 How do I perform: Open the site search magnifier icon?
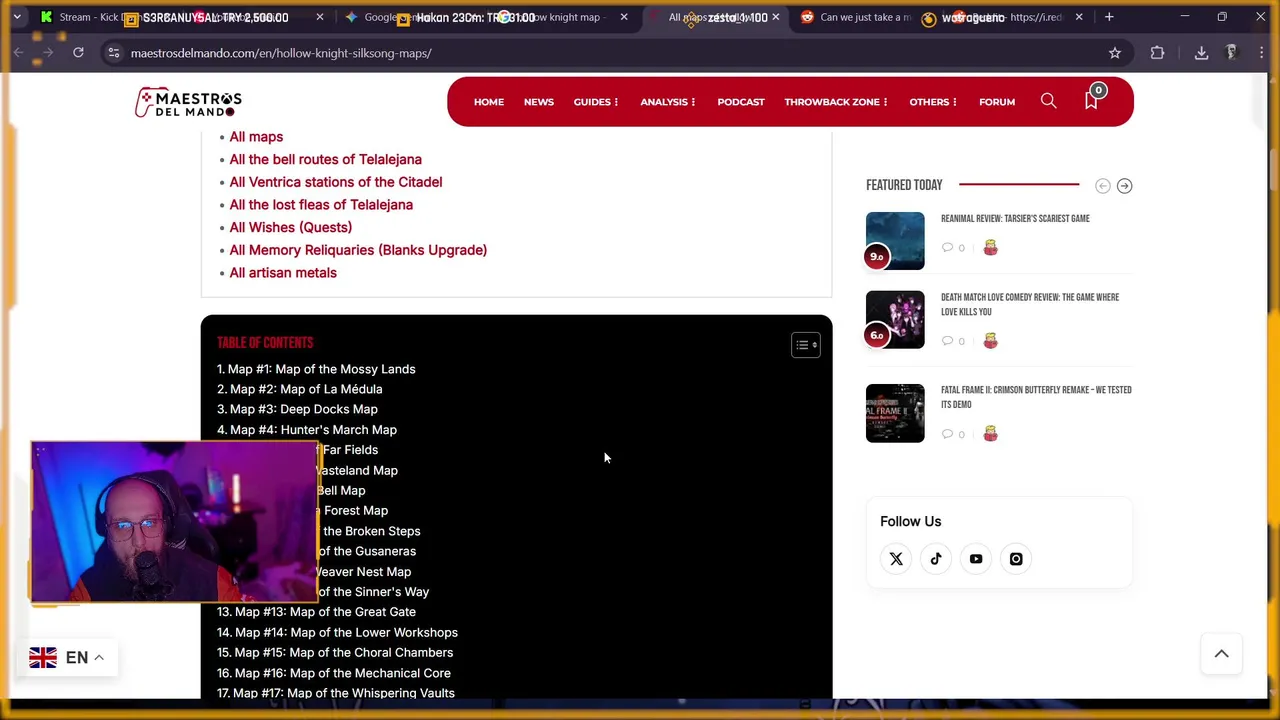[1048, 101]
